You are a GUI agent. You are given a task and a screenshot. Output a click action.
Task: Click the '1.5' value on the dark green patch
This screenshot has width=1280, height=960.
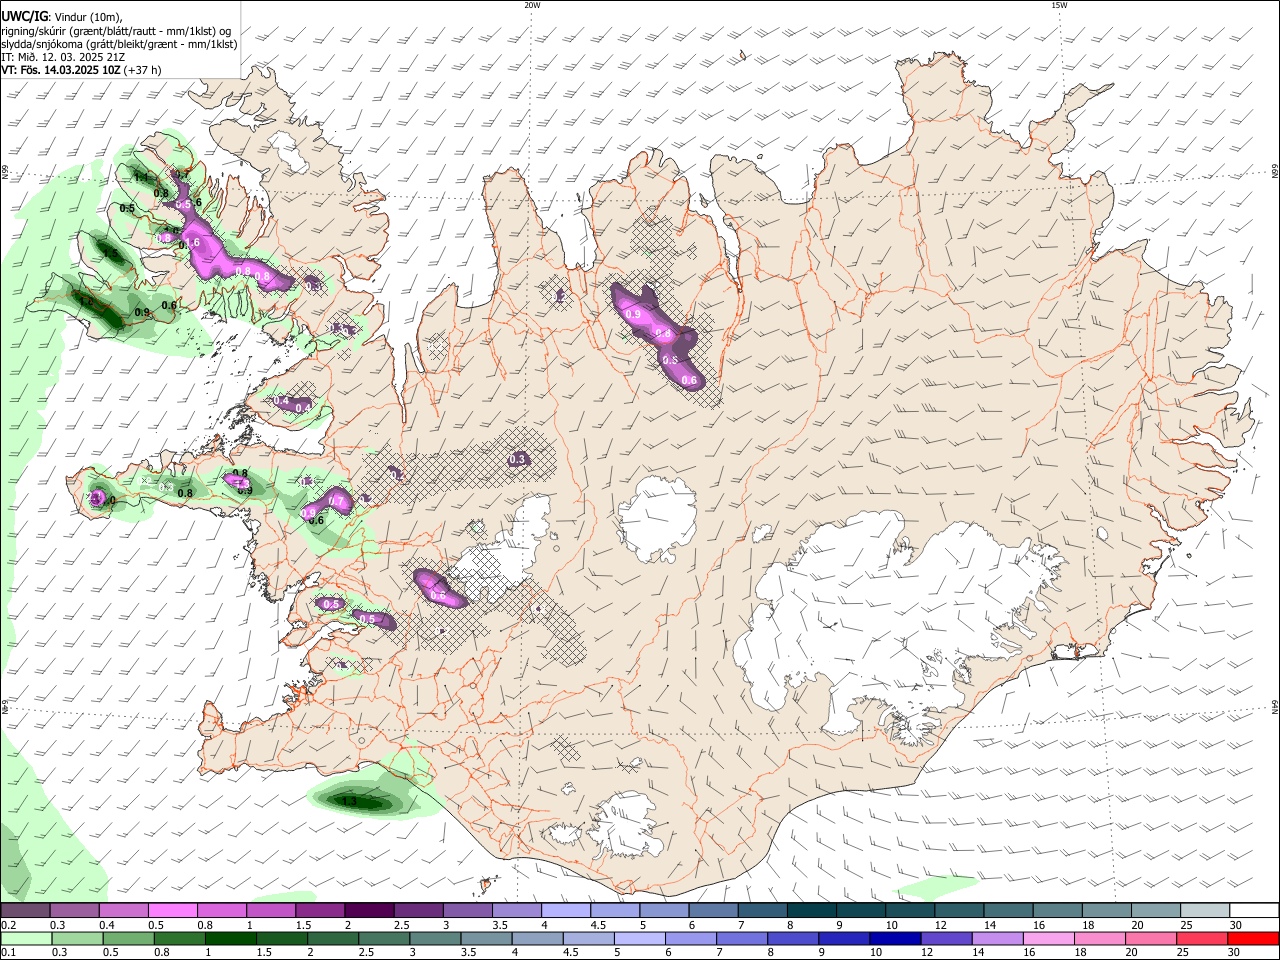coord(111,253)
